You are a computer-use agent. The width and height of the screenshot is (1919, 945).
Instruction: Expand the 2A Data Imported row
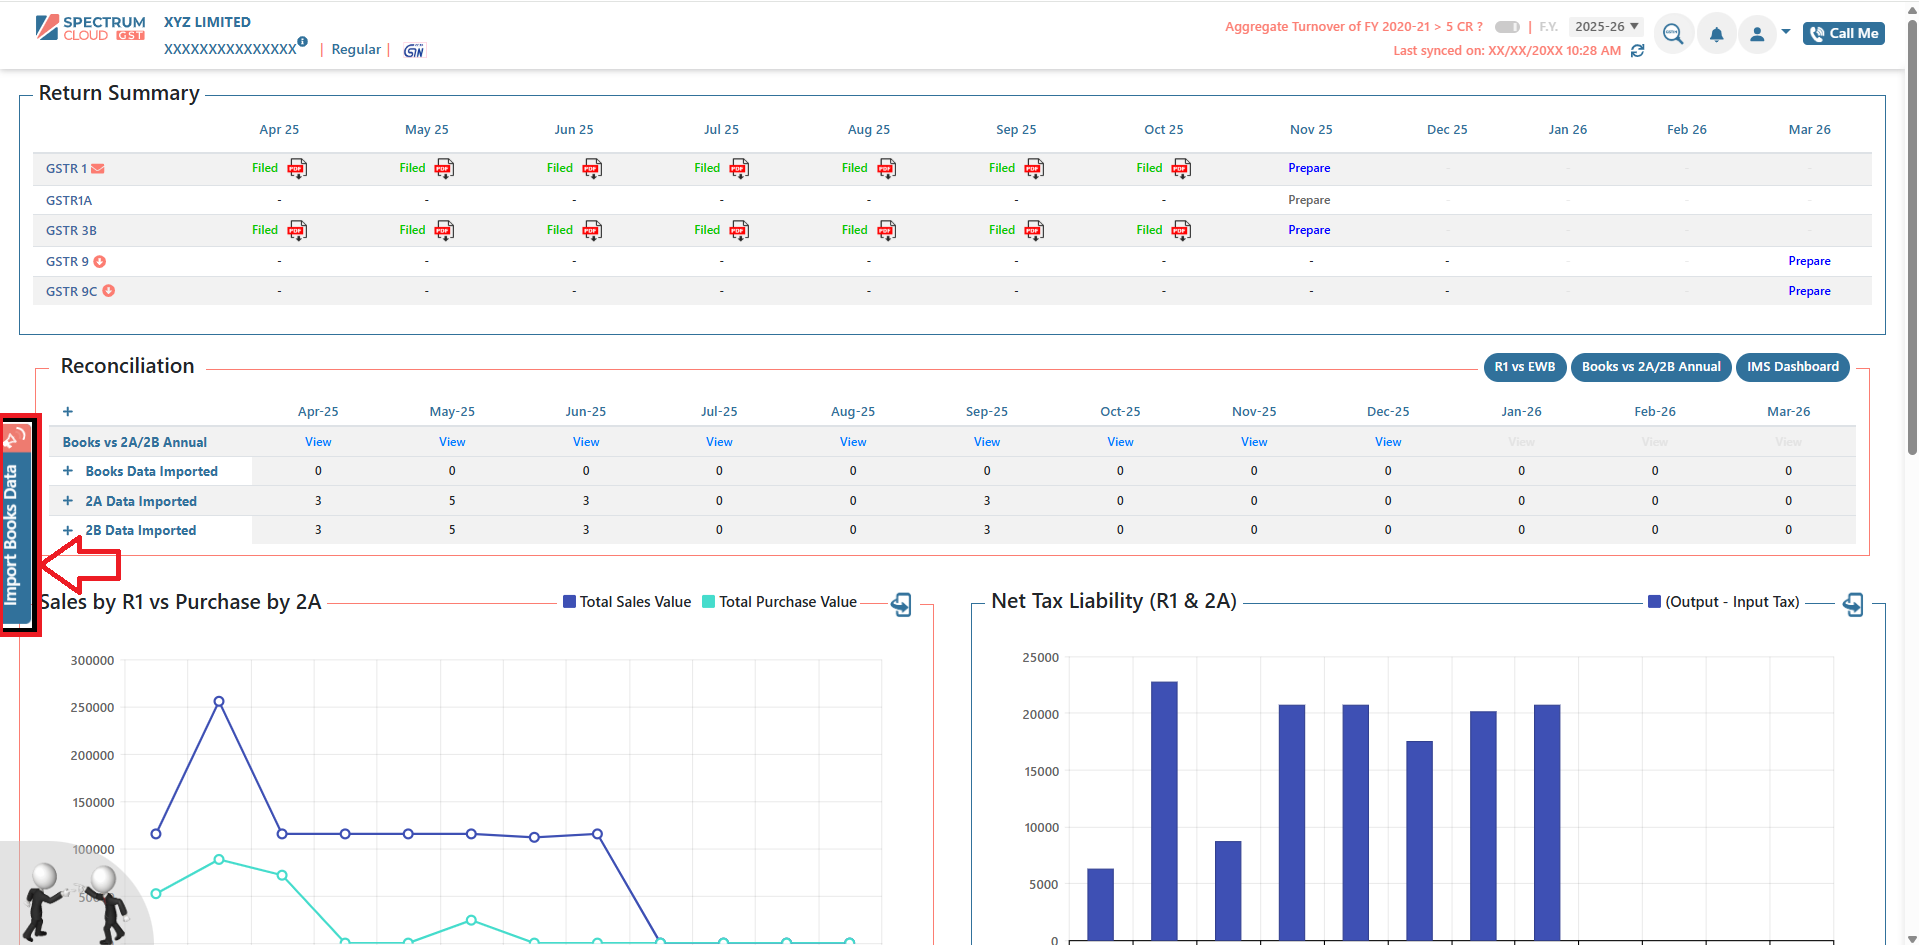(x=68, y=501)
